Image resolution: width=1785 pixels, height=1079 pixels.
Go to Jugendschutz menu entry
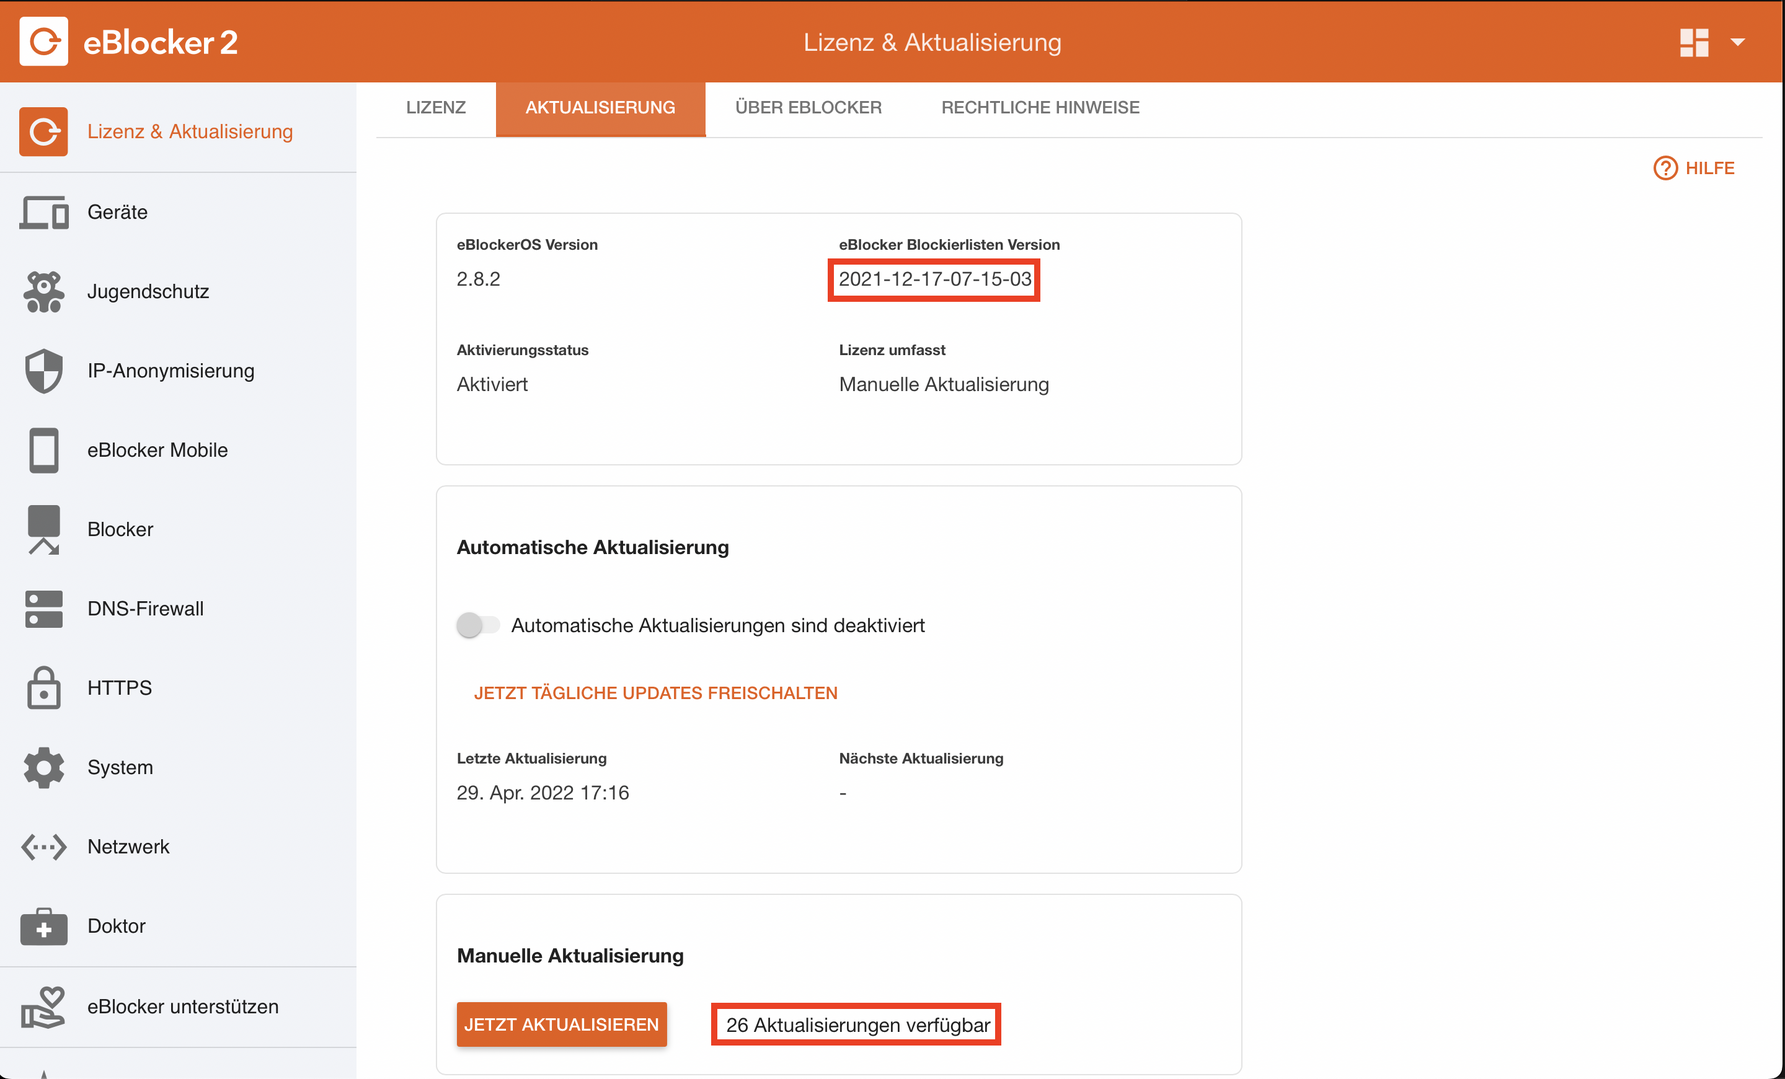tap(148, 291)
